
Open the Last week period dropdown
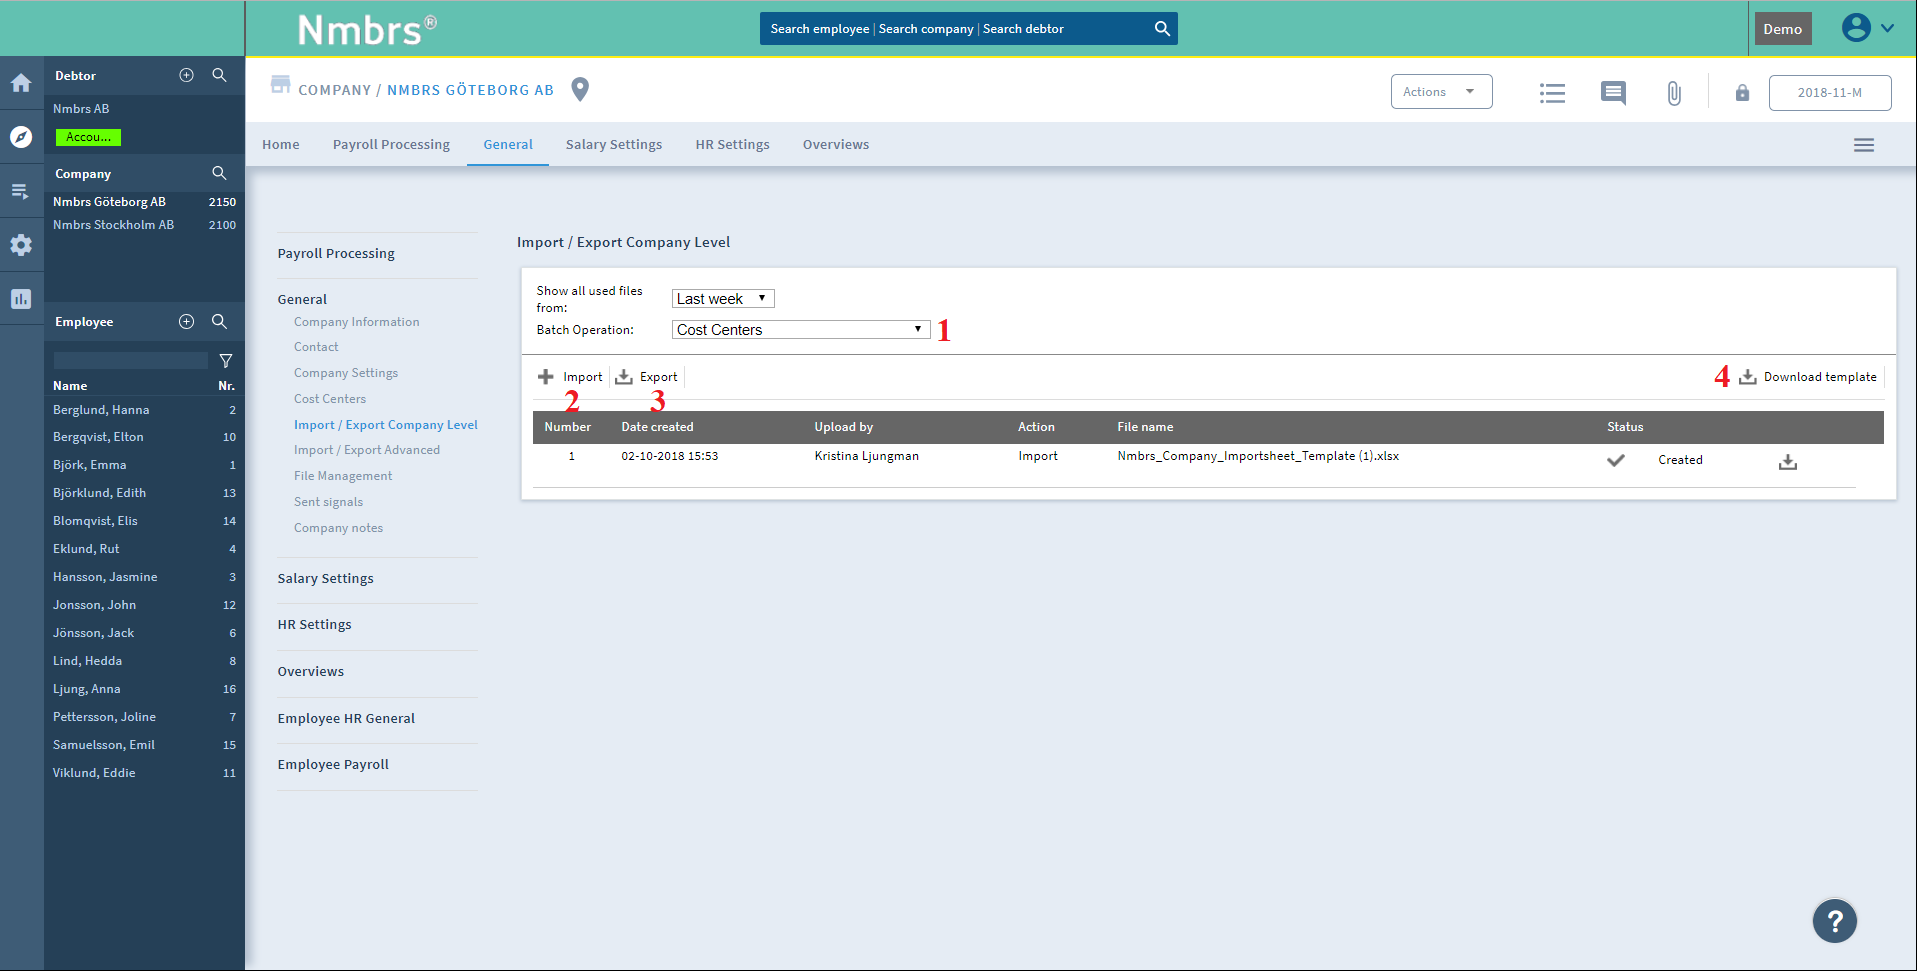(x=723, y=298)
